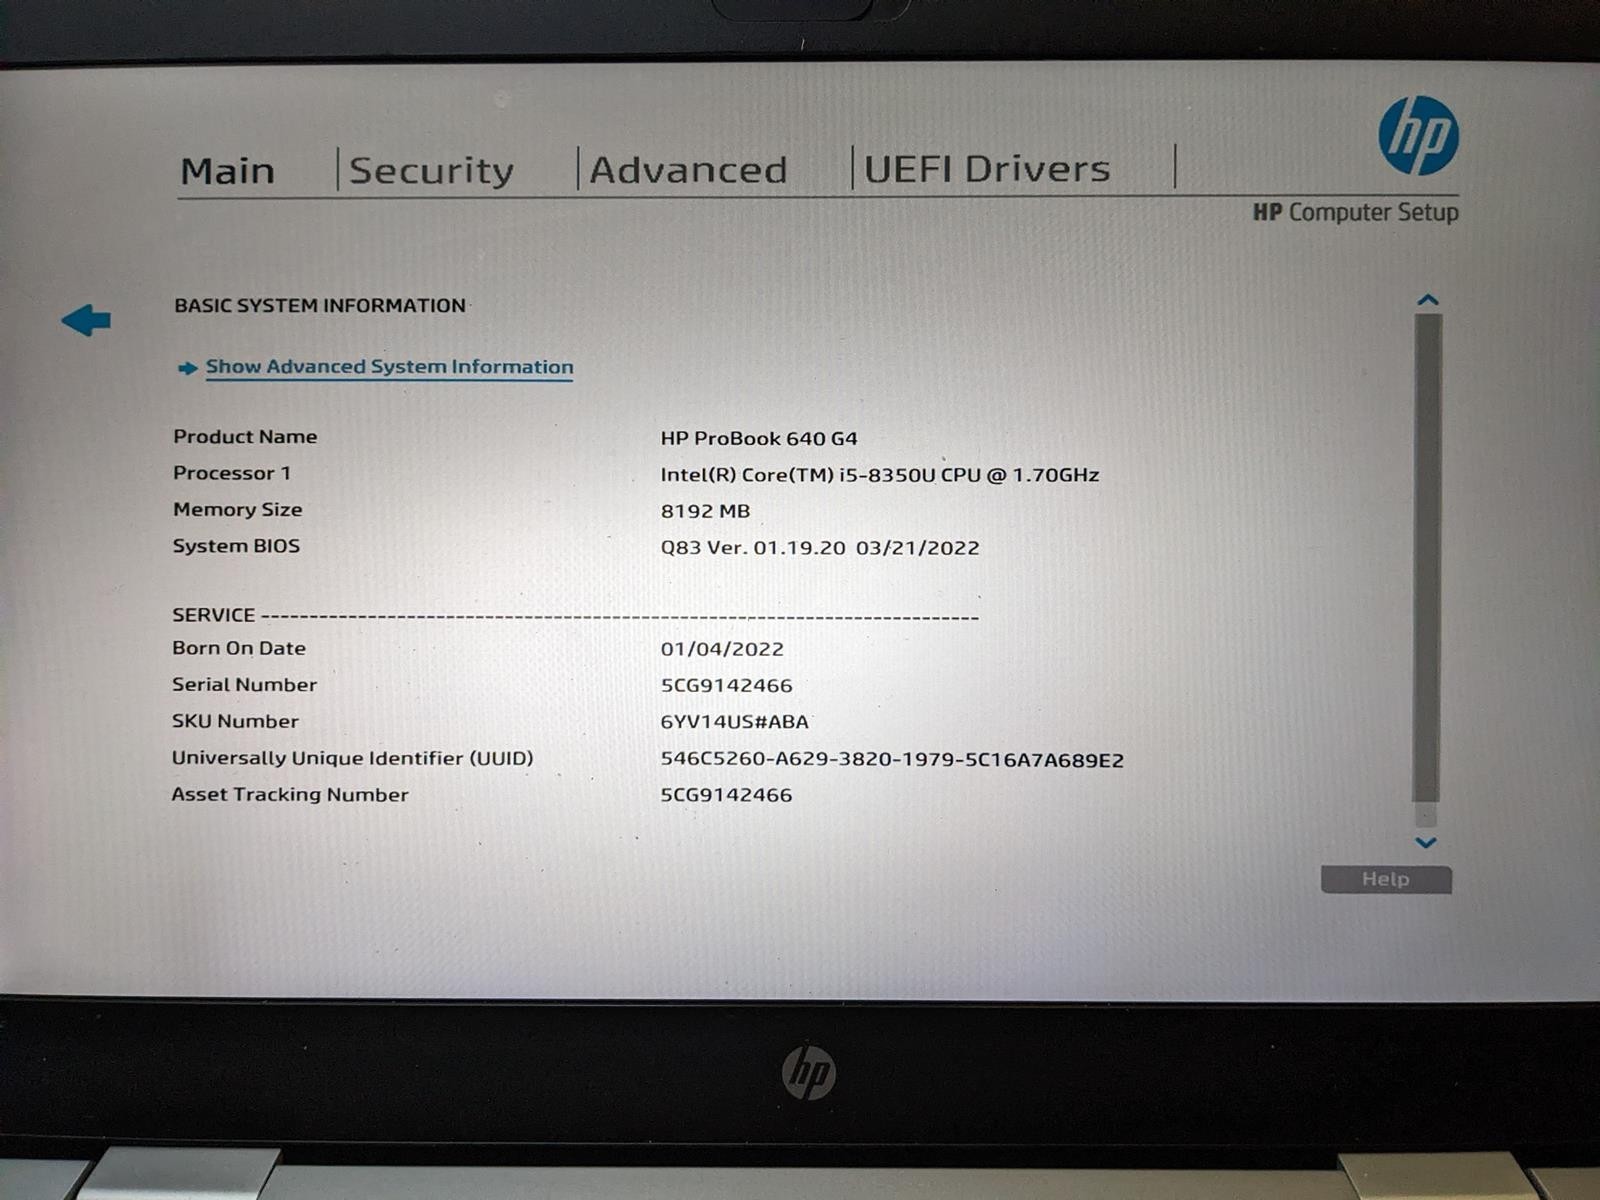
Task: Click the scroll up chevron
Action: pos(1427,300)
